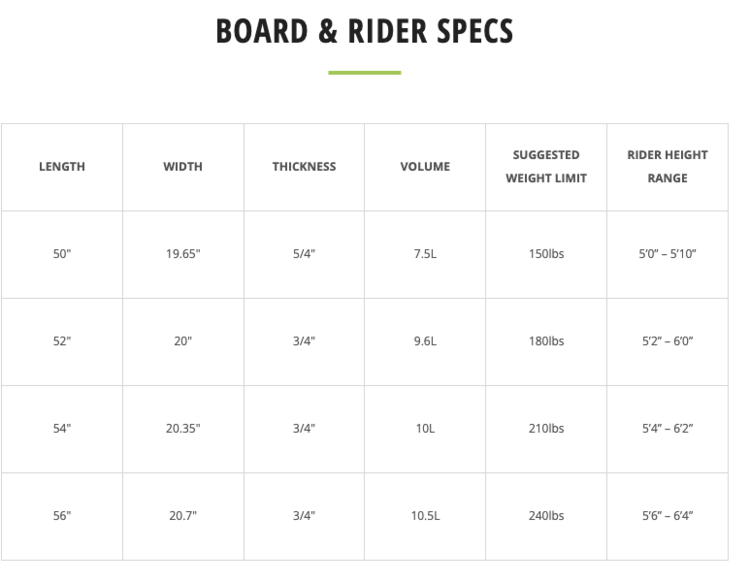Click the green underline below the heading
This screenshot has height=582, width=750.
(365, 73)
